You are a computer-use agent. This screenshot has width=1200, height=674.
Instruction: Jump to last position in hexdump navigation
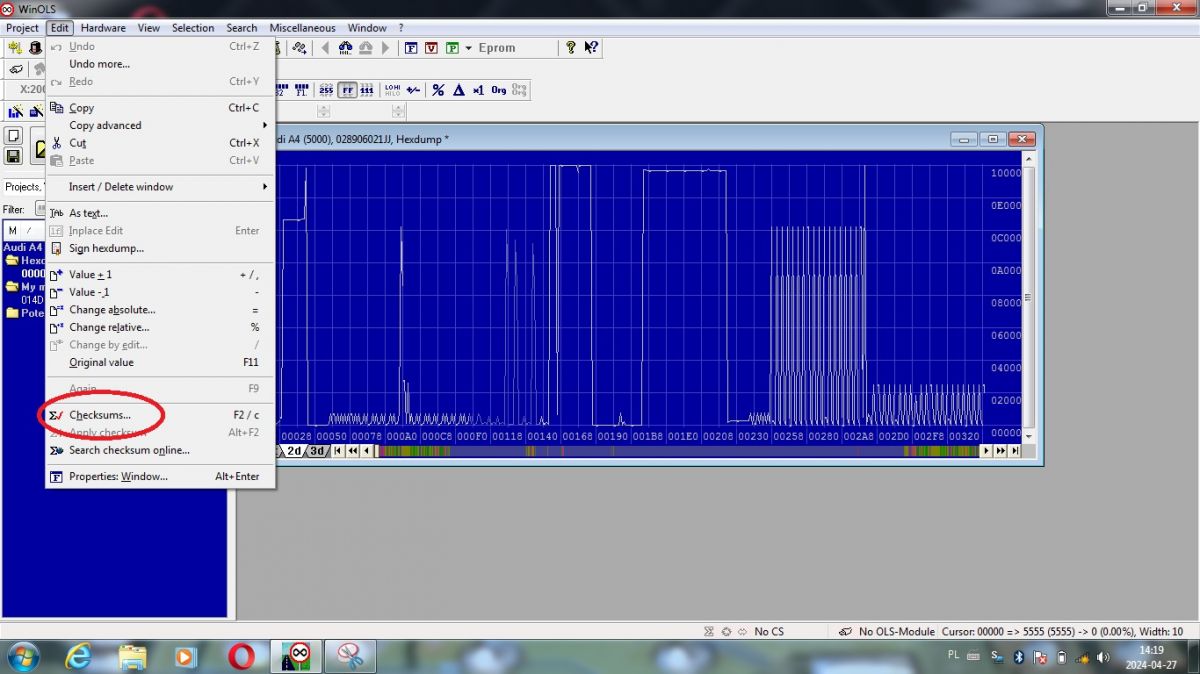point(1014,451)
